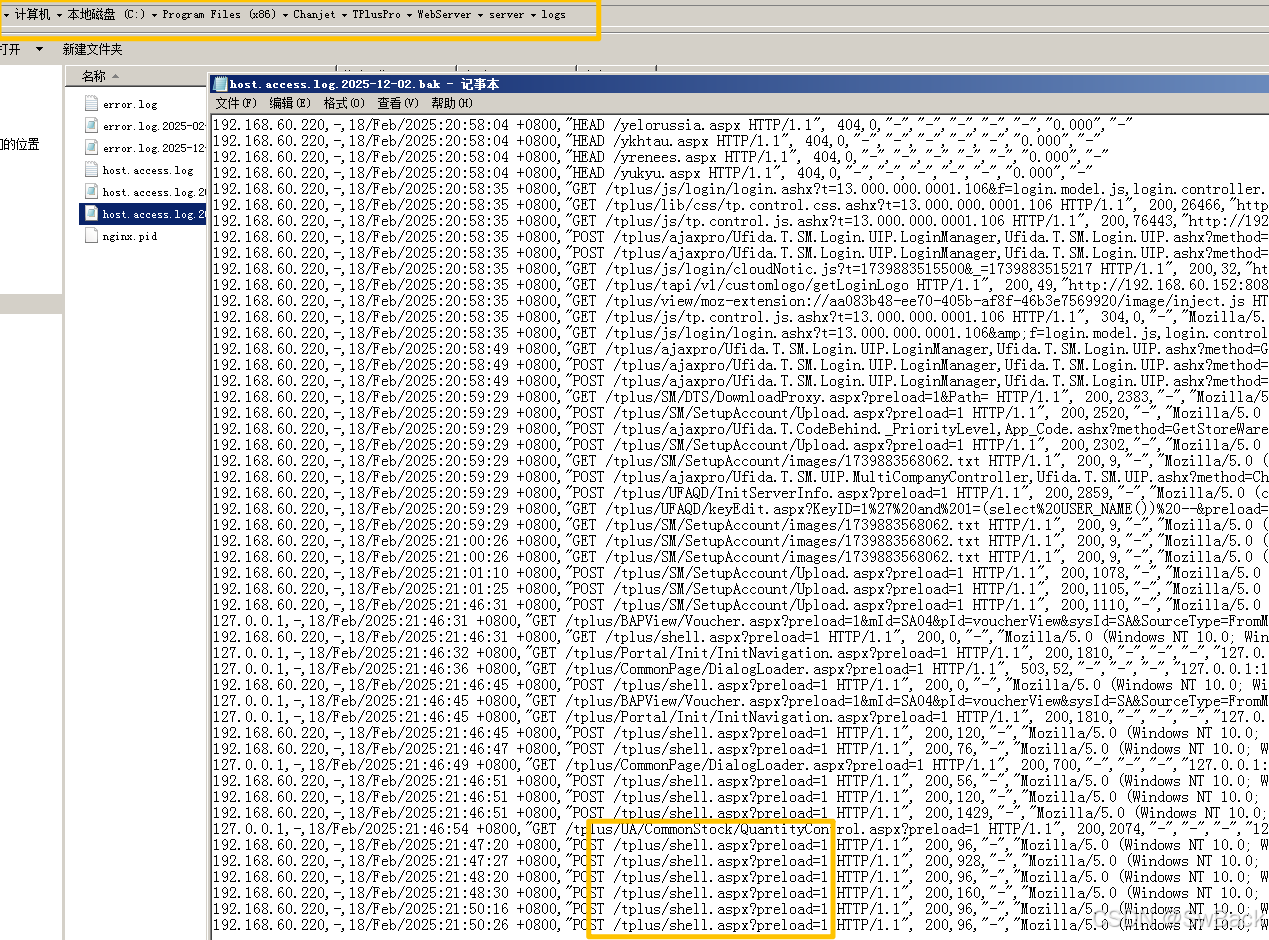Expand the arrow after 本地磁盘 (C:)
The width and height of the screenshot is (1269, 940).
pos(154,15)
